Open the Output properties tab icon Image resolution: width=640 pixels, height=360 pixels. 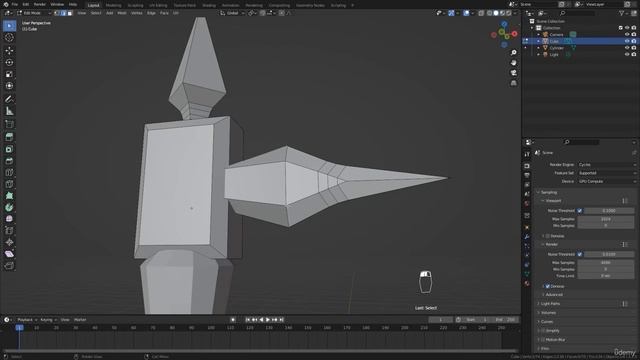[527, 175]
